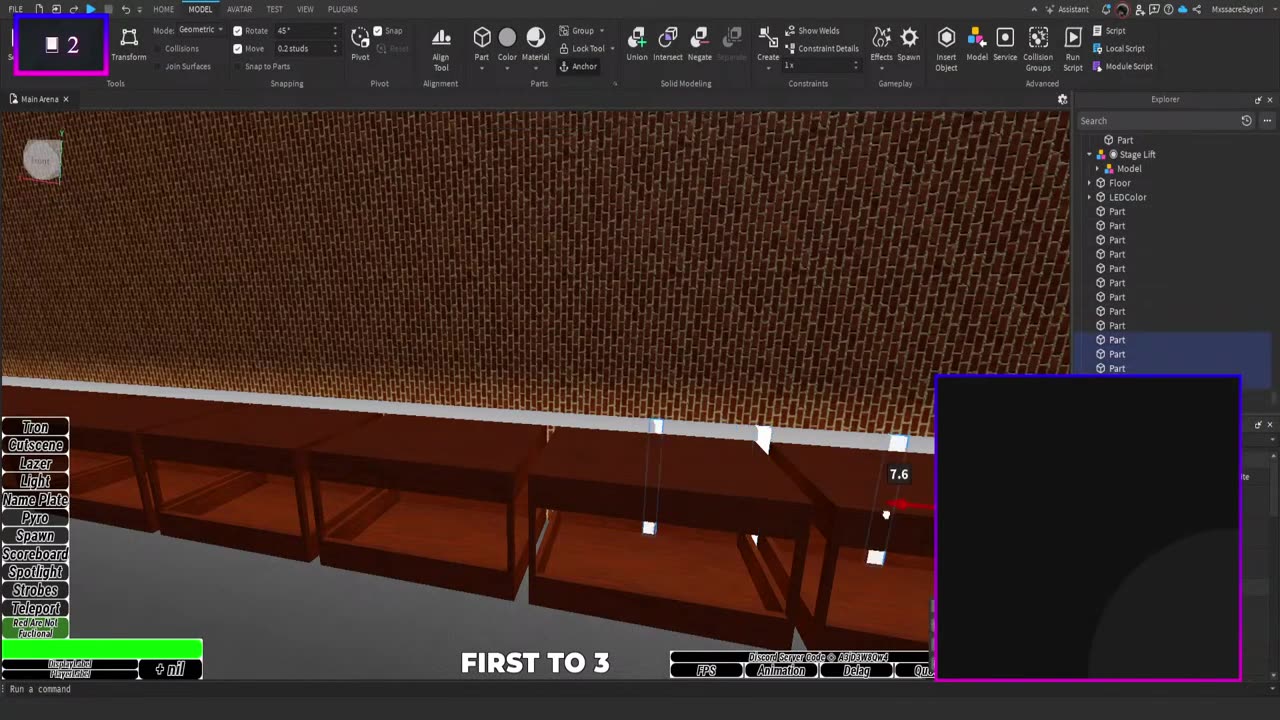Image resolution: width=1280 pixels, height=720 pixels.
Task: Open the Insert Object dialog
Action: [946, 49]
